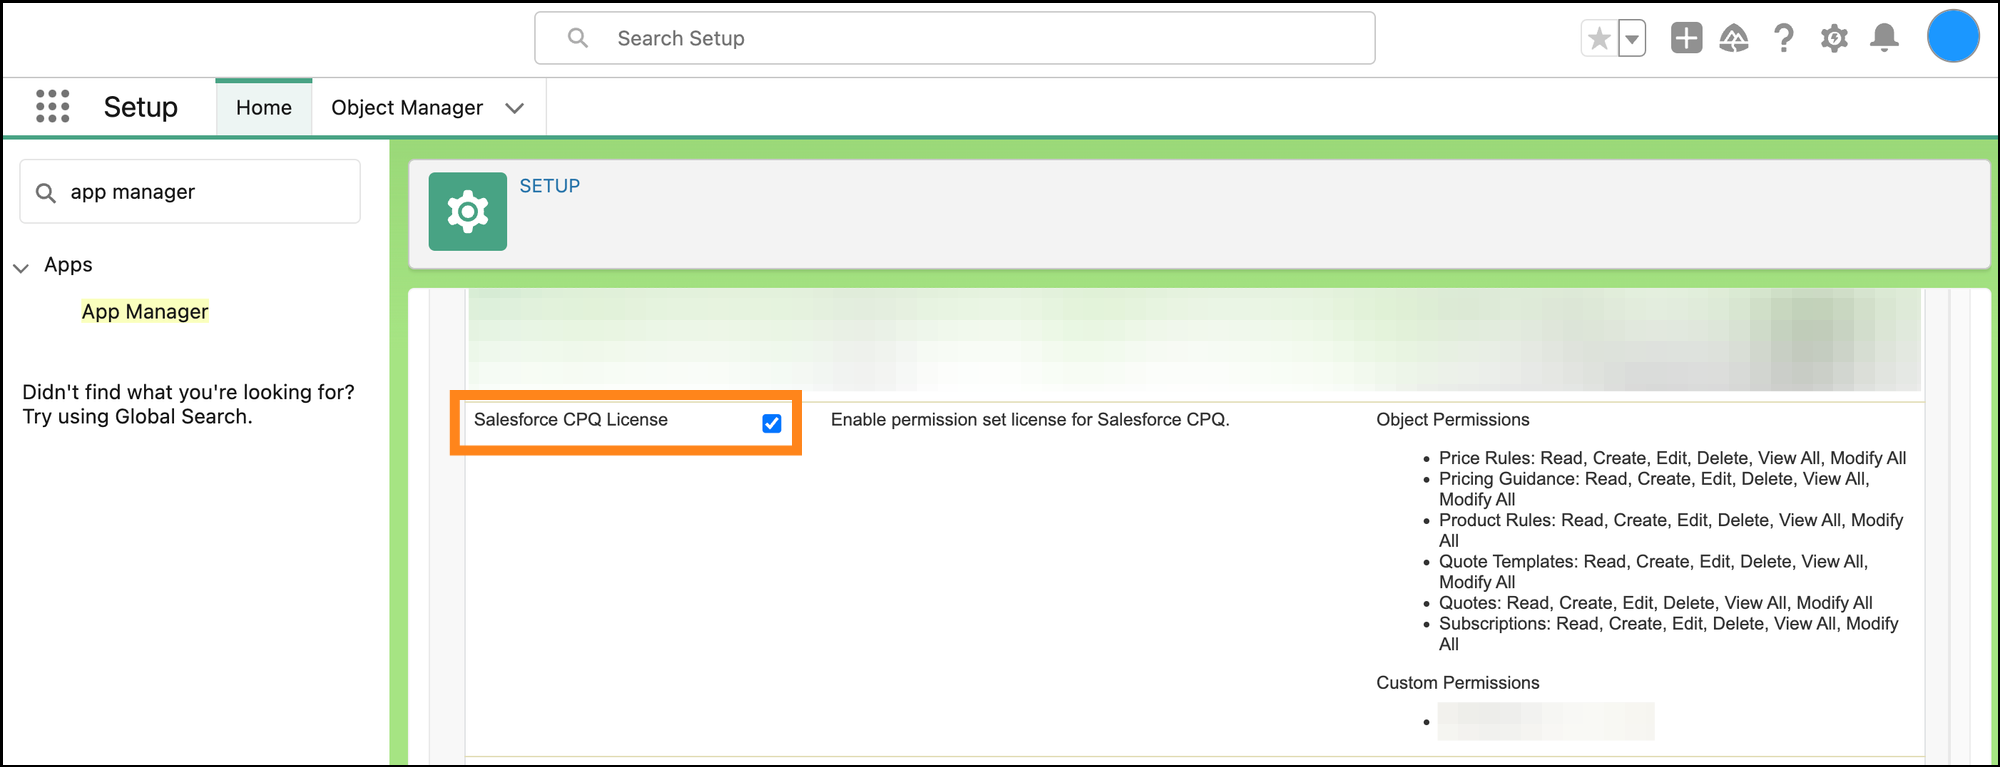Click the Quotes permissions line

pos(1656,603)
